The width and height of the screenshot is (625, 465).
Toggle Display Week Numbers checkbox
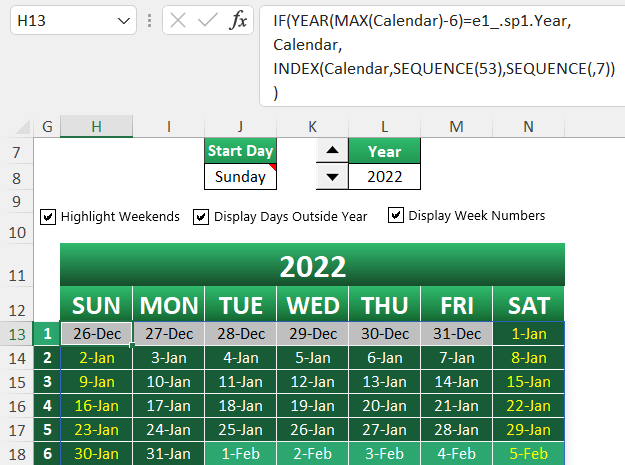point(396,215)
